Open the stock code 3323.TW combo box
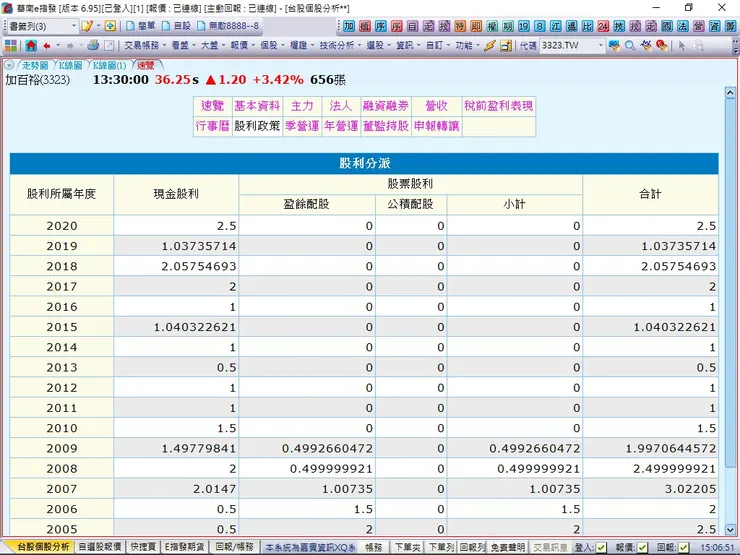740x555 pixels. [x=572, y=46]
